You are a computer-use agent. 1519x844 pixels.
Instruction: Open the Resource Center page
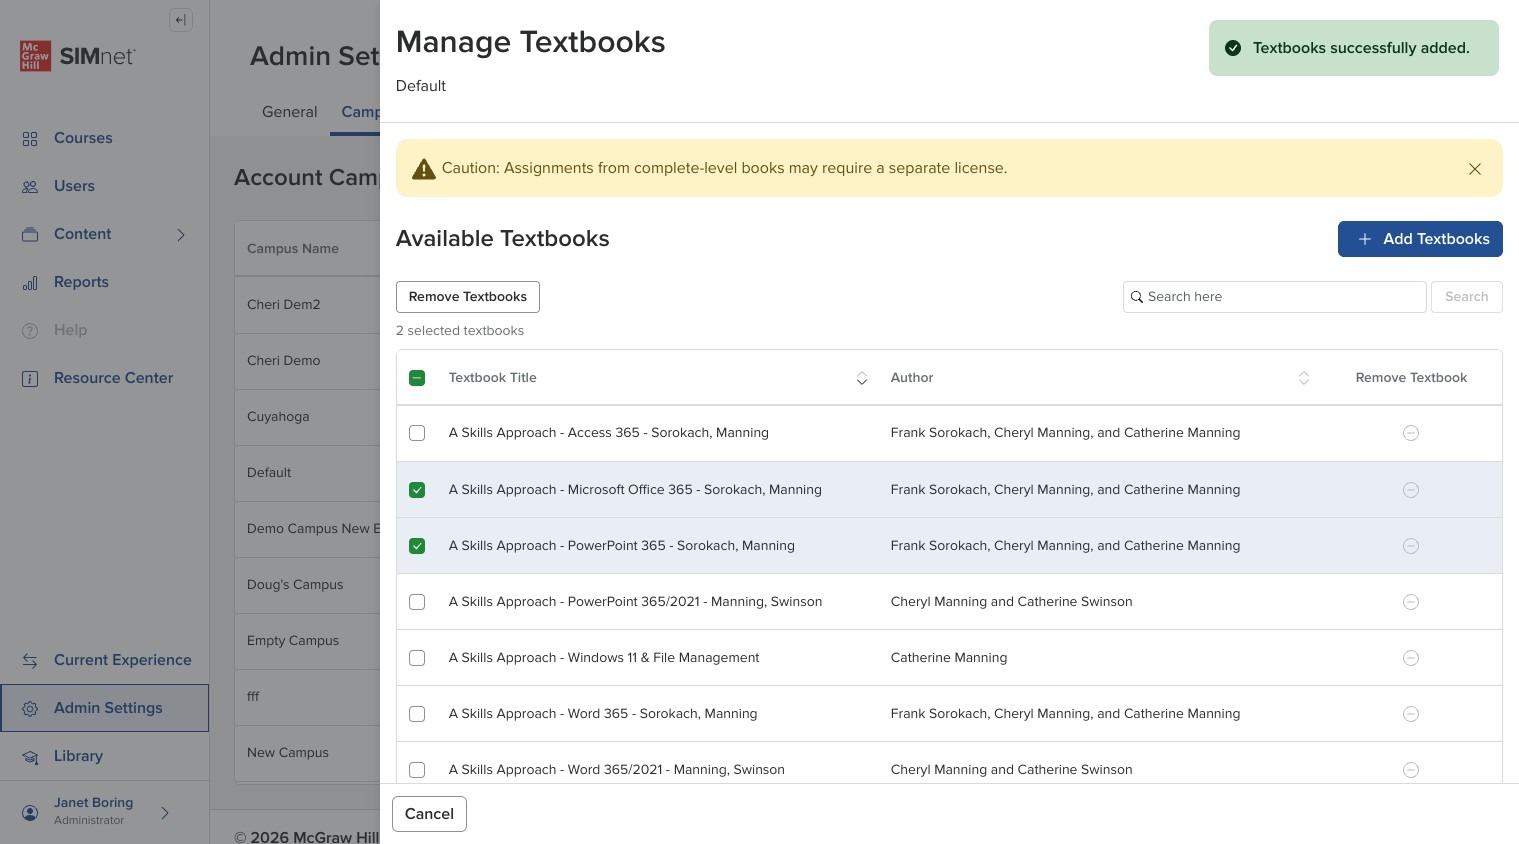113,378
